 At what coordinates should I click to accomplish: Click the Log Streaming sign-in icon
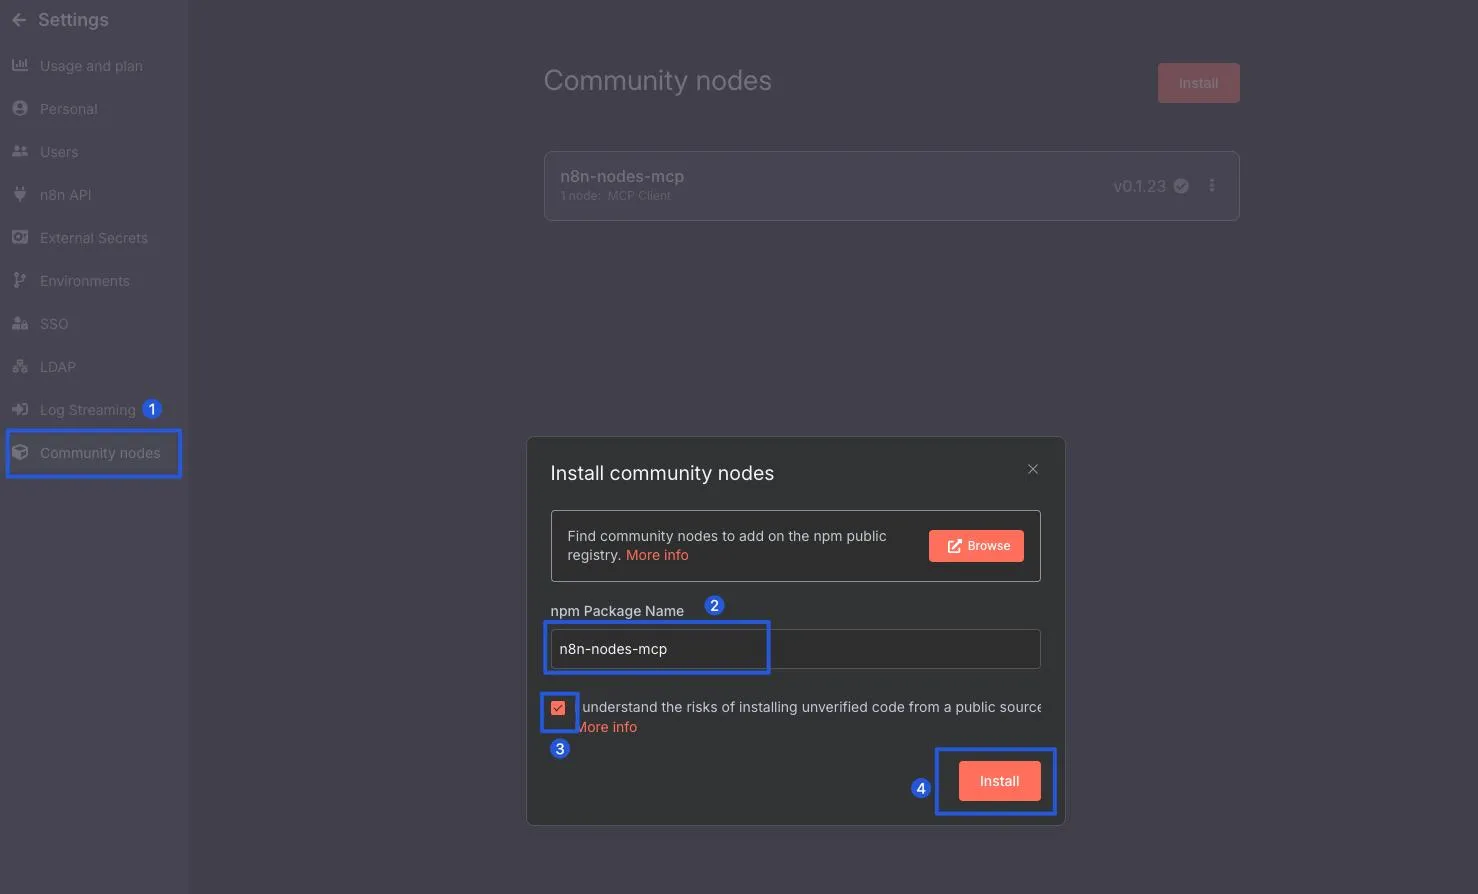(19, 409)
